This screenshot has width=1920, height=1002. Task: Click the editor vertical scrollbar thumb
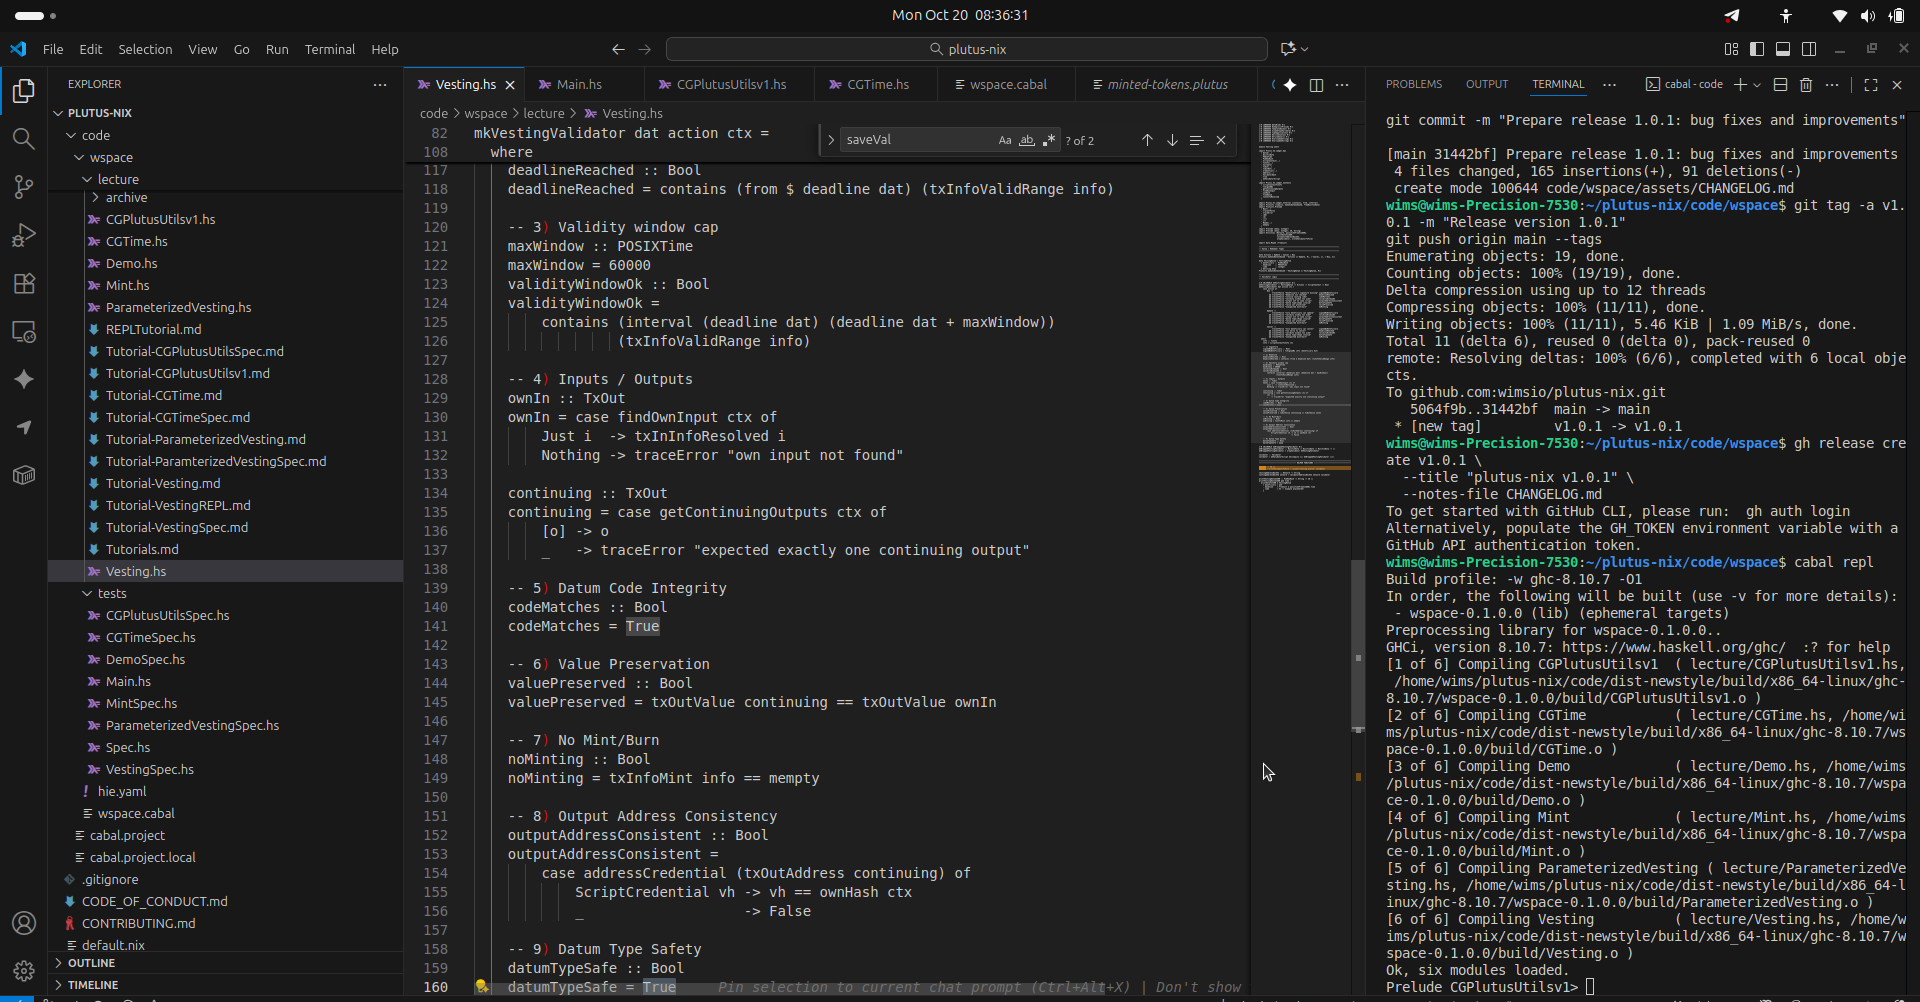(x=1358, y=645)
